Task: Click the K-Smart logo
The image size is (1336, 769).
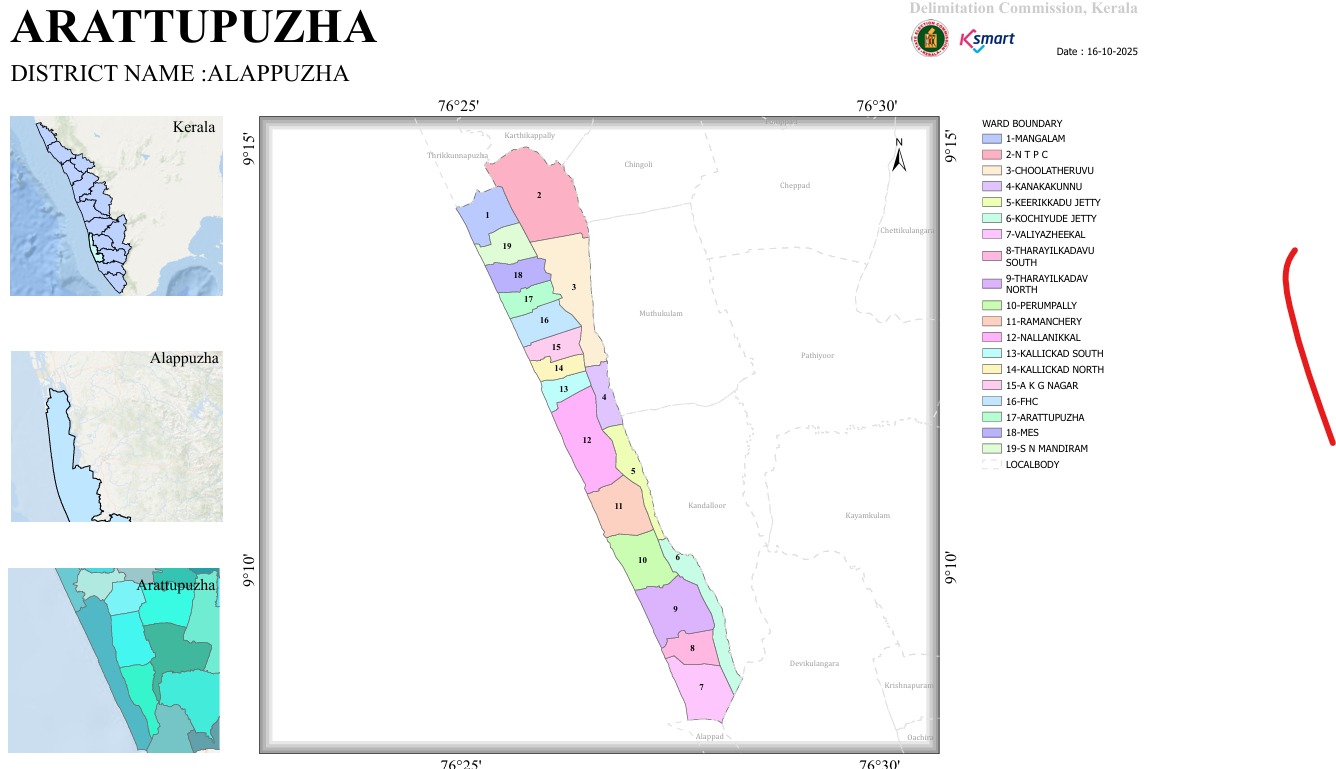Action: [986, 40]
